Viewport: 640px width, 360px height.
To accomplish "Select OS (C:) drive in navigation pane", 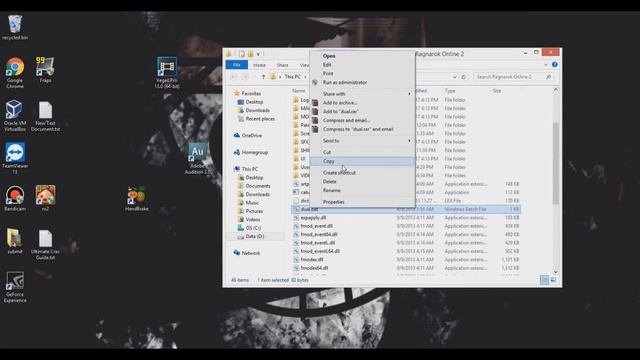I will coord(249,228).
